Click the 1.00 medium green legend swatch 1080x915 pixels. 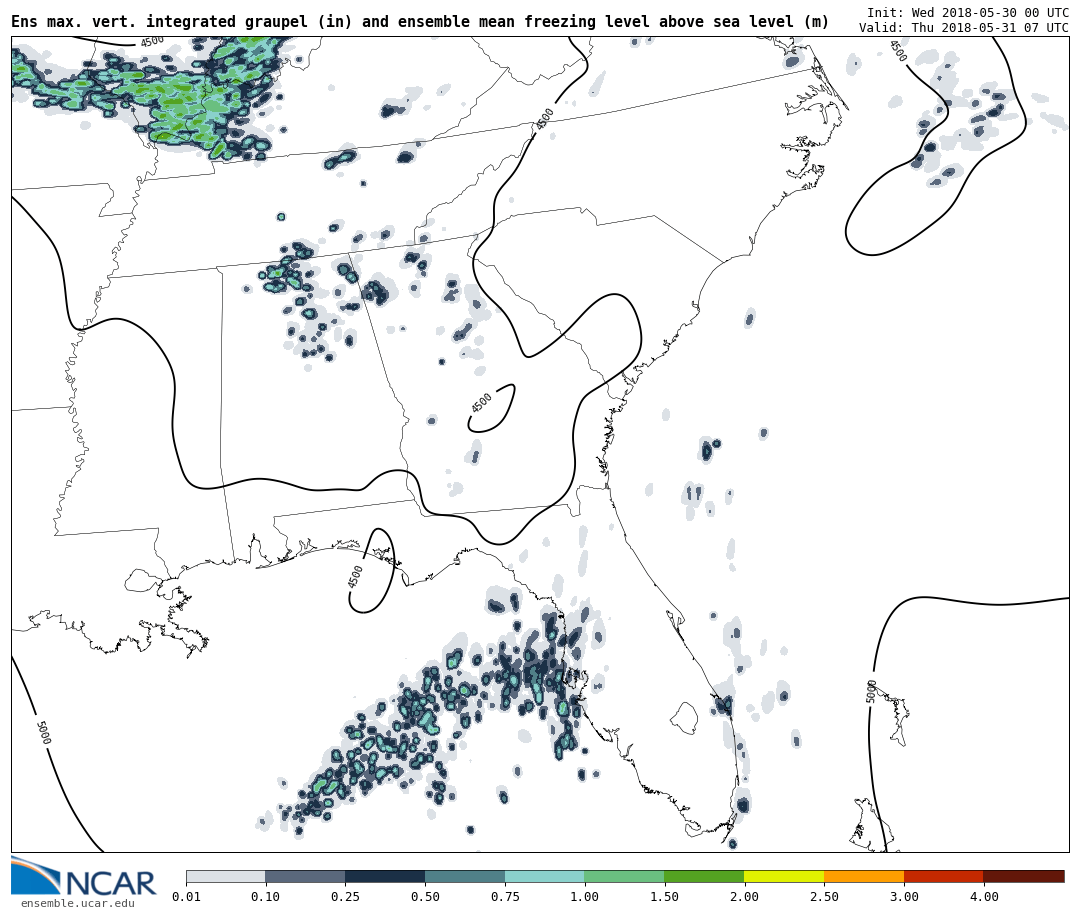coord(625,876)
